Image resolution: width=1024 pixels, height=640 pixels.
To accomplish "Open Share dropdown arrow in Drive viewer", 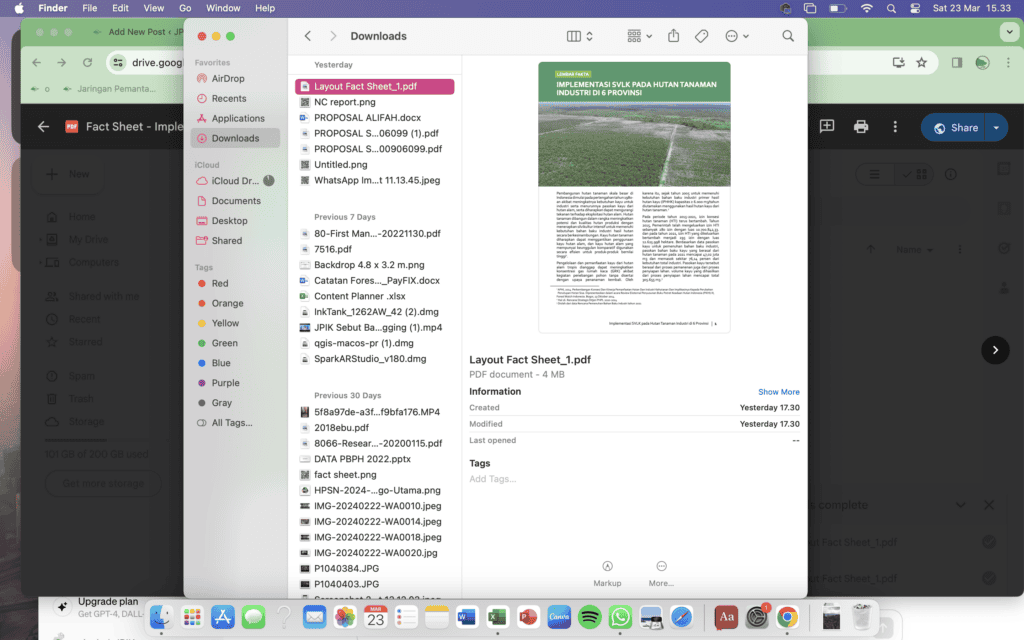I will [x=997, y=127].
